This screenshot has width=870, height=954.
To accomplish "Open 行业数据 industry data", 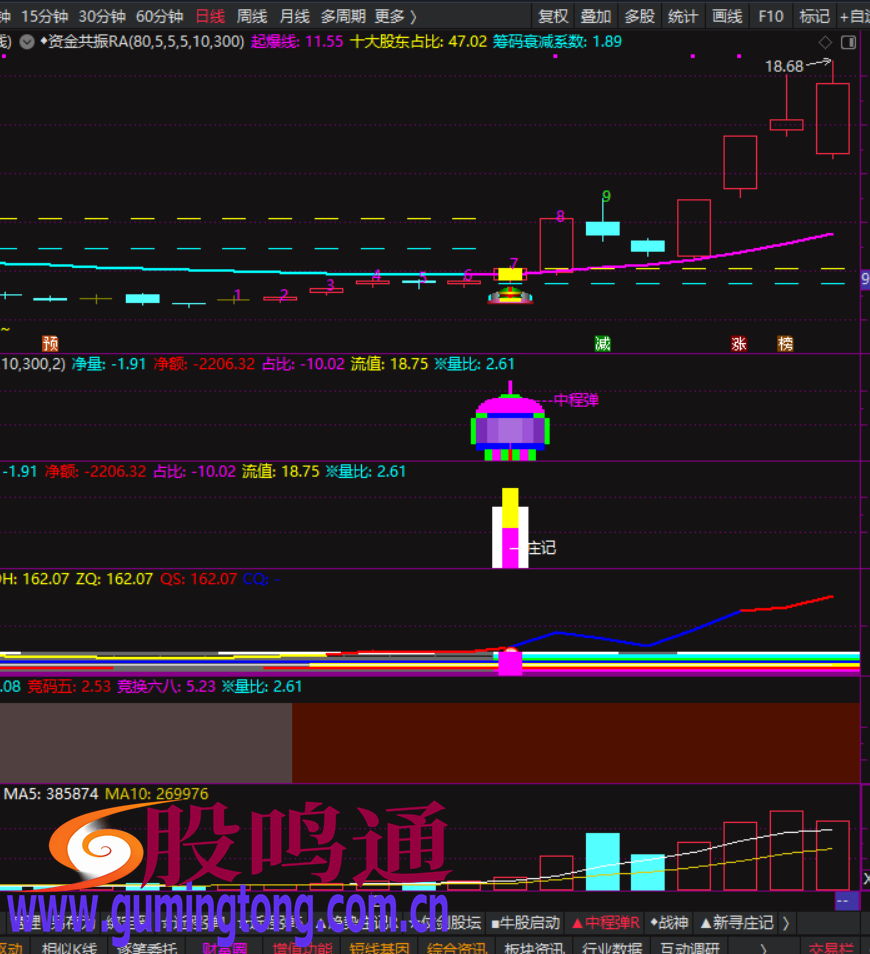I will click(x=612, y=948).
